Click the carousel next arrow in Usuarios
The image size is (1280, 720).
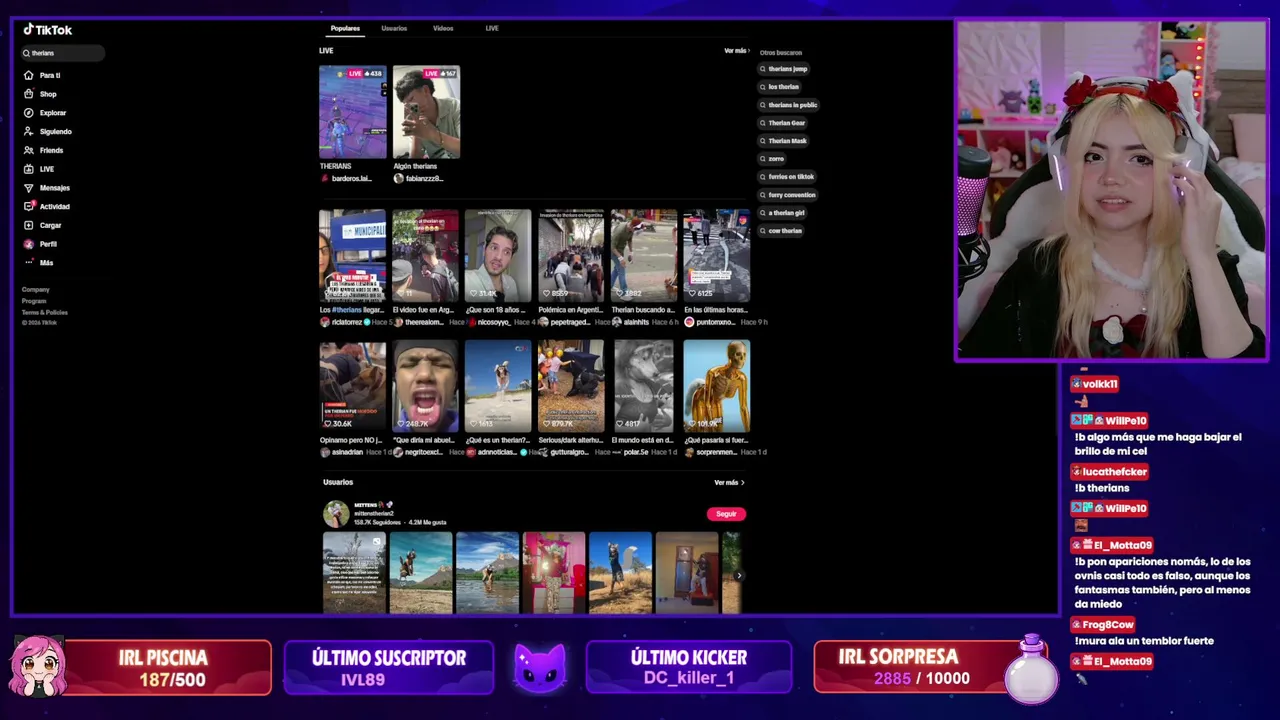[739, 575]
